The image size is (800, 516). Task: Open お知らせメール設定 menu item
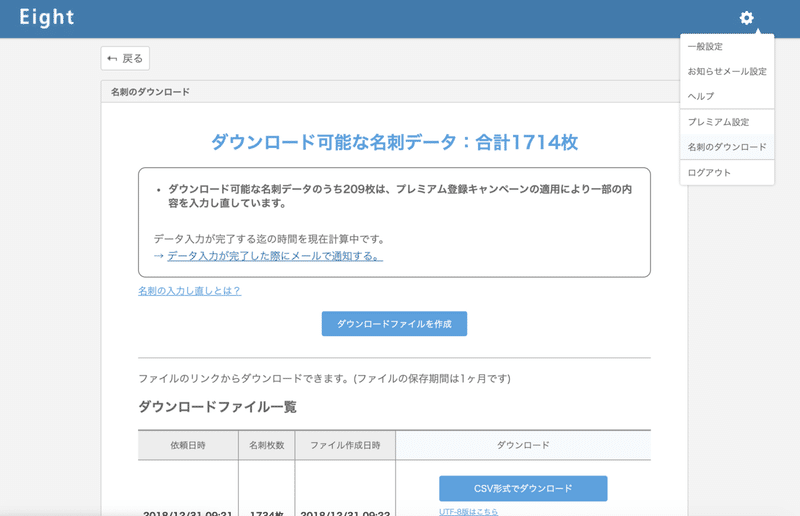[727, 71]
